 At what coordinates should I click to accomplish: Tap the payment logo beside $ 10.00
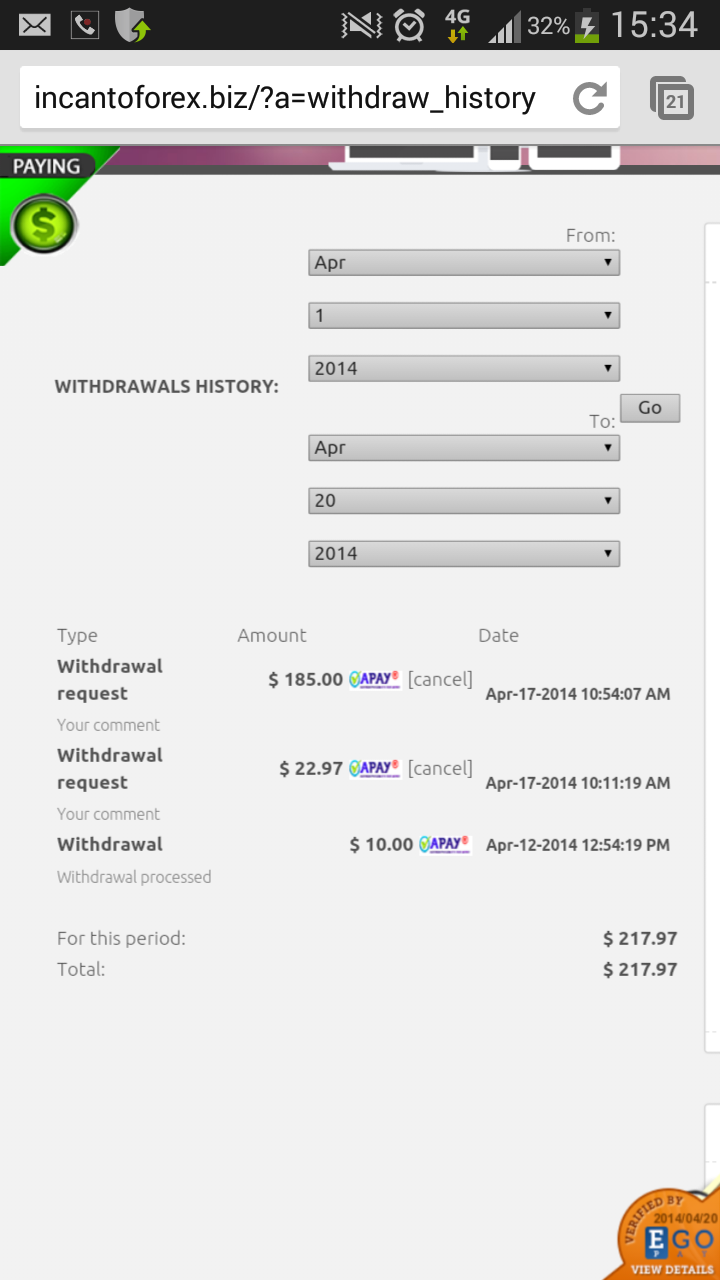(x=445, y=845)
